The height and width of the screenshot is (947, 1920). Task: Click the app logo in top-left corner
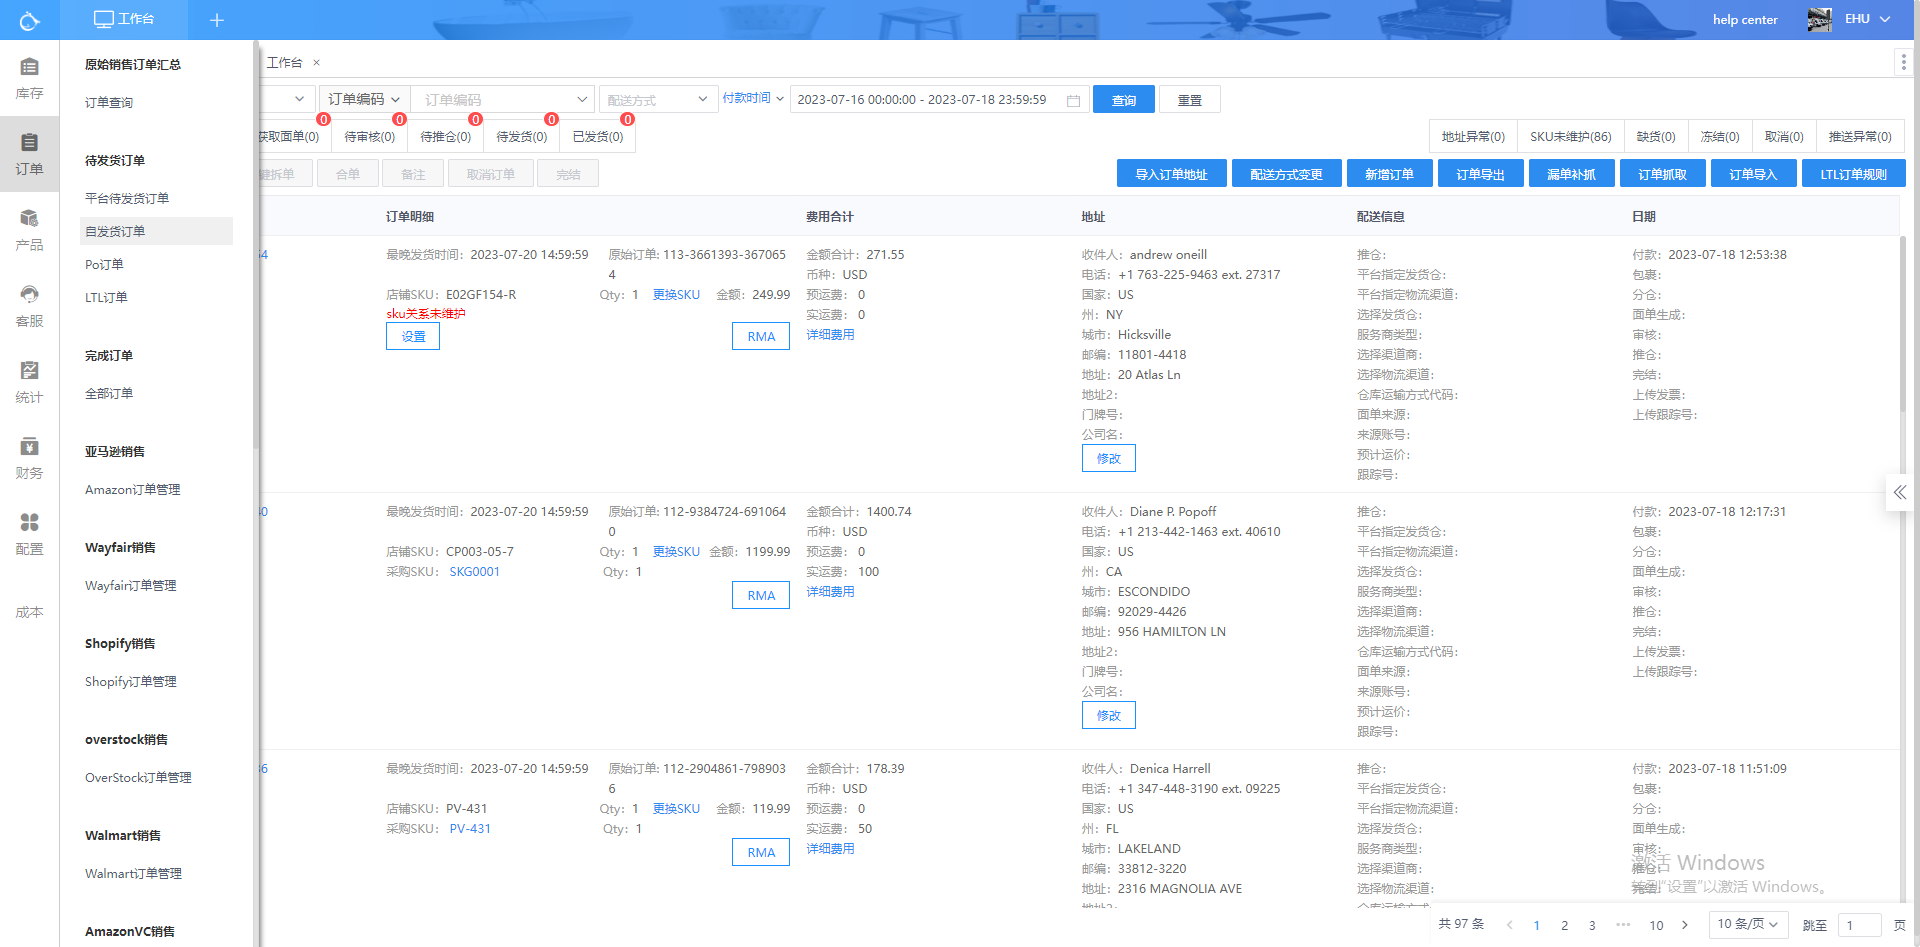coord(29,20)
